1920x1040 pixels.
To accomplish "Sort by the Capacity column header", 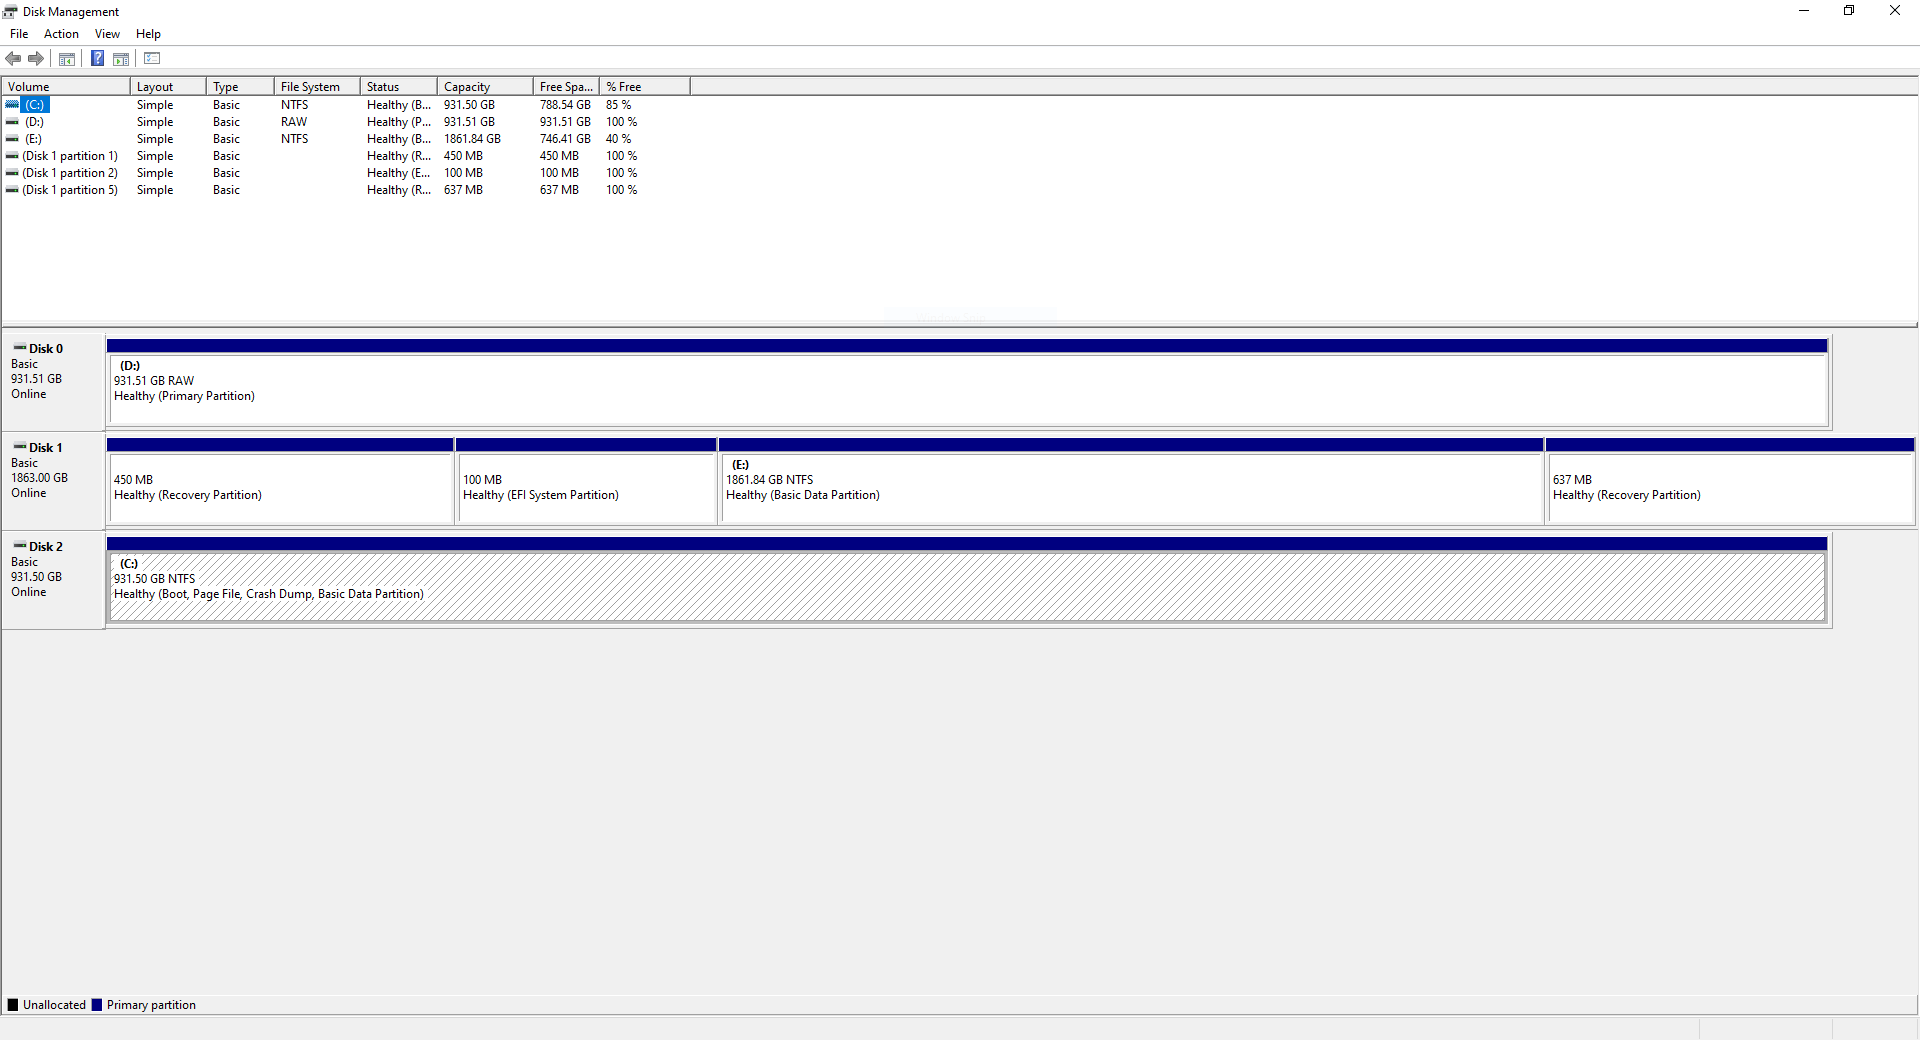I will coord(485,87).
